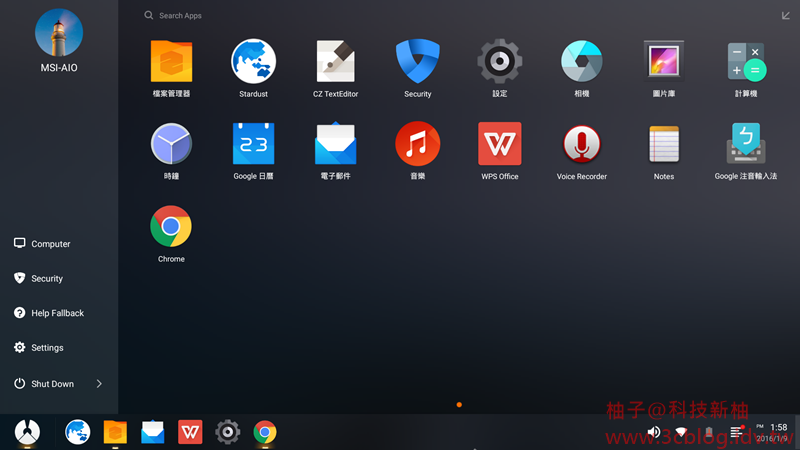Click the MSI-AIO user avatar
This screenshot has width=800, height=450.
(x=59, y=33)
